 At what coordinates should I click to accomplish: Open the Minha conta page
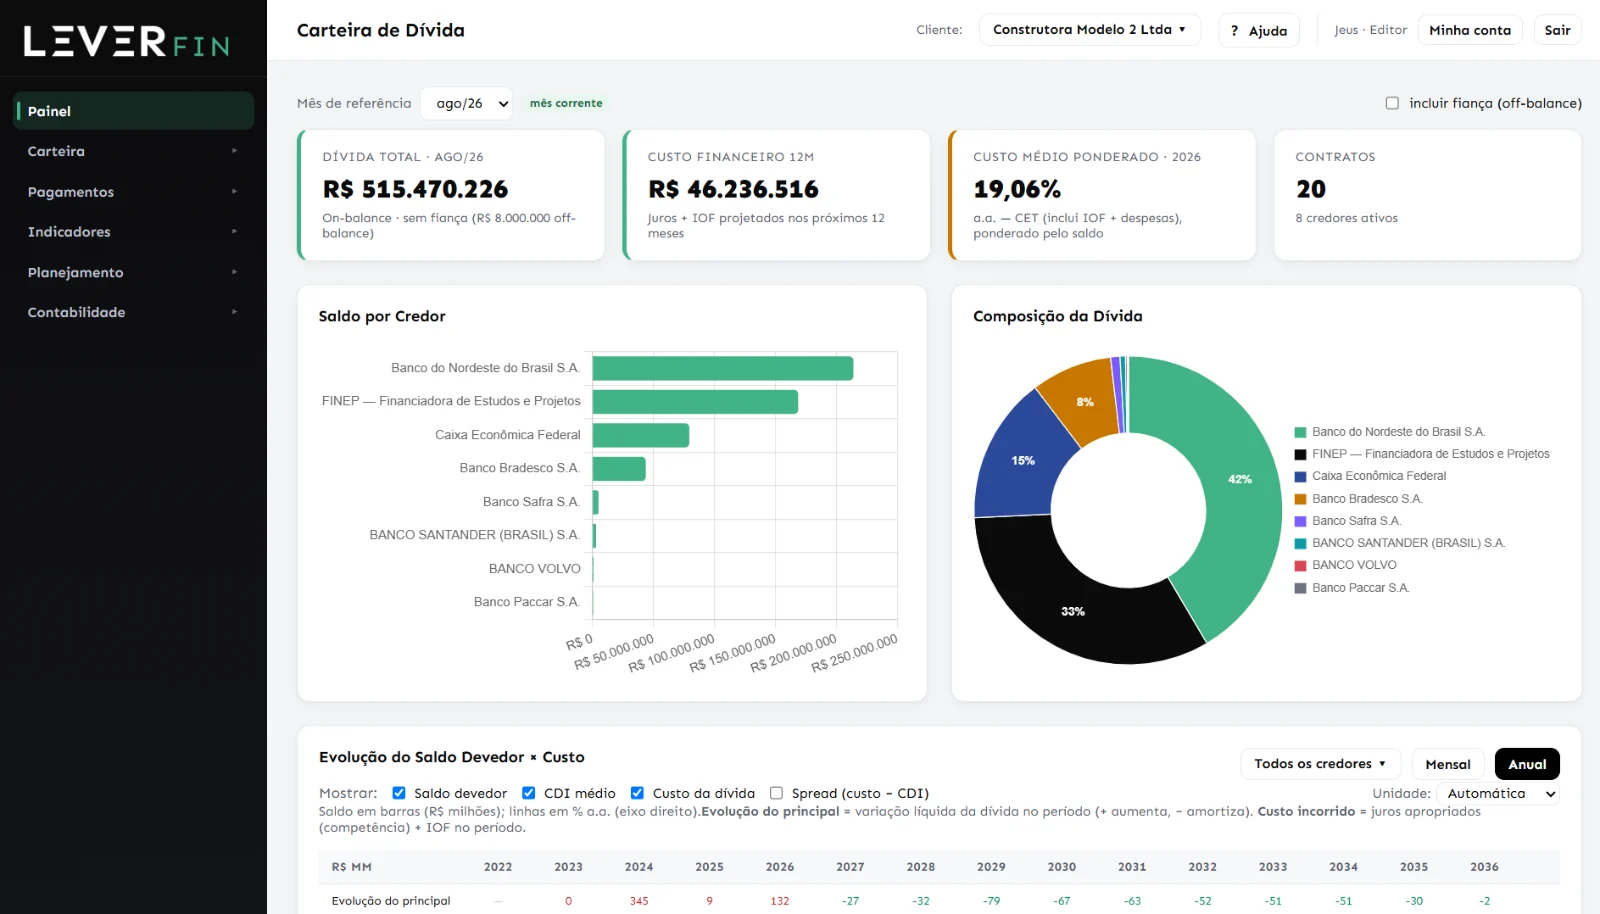click(1470, 30)
